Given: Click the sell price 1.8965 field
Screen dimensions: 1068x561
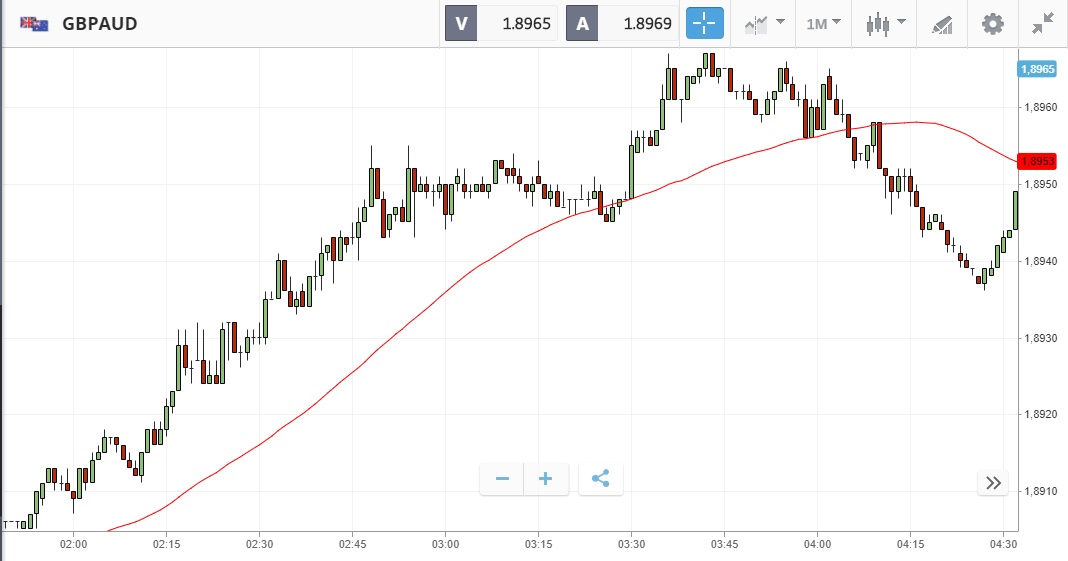Looking at the screenshot, I should 517,23.
